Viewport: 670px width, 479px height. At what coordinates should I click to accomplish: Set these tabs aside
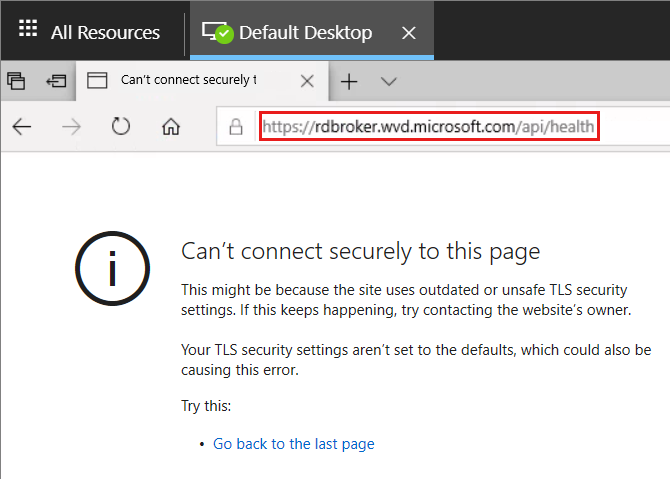click(56, 81)
